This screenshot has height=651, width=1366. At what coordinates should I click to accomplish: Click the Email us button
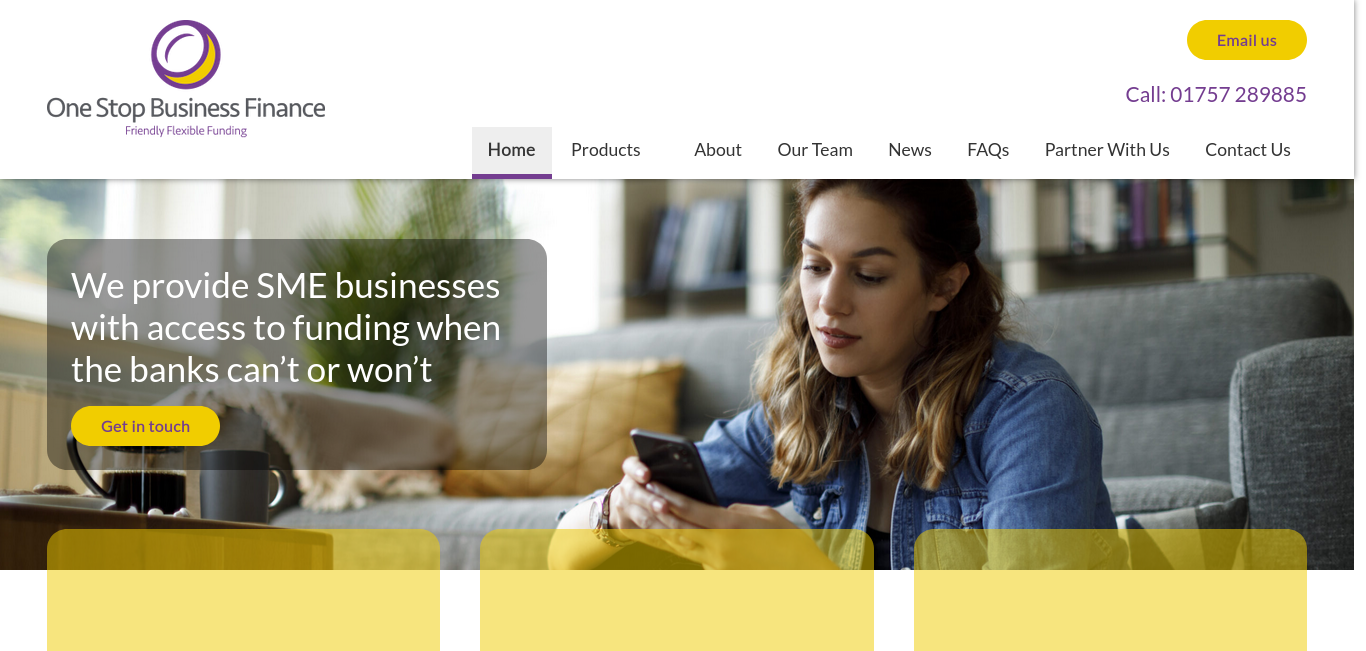coord(1246,40)
